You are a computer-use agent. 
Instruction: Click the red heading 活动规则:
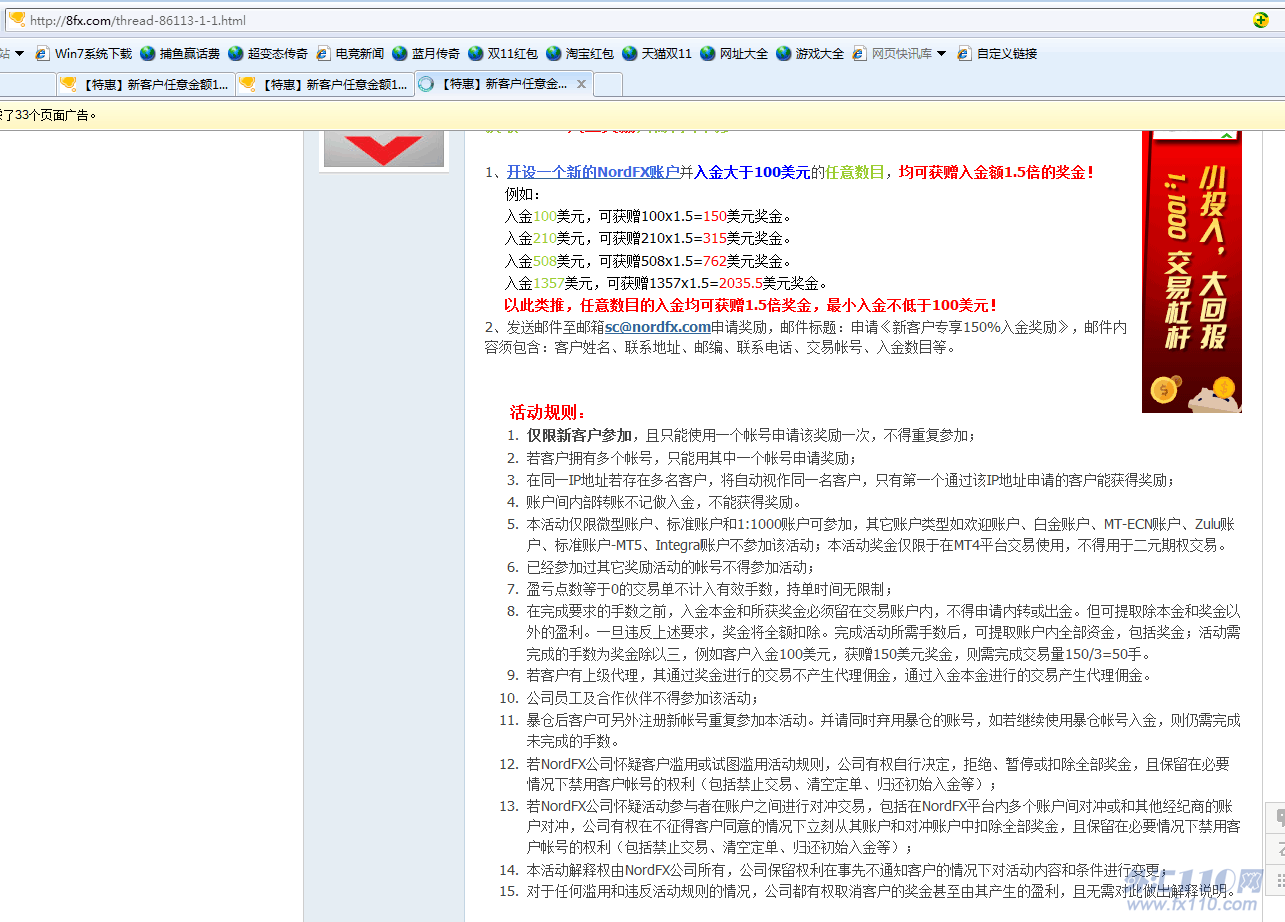point(548,412)
